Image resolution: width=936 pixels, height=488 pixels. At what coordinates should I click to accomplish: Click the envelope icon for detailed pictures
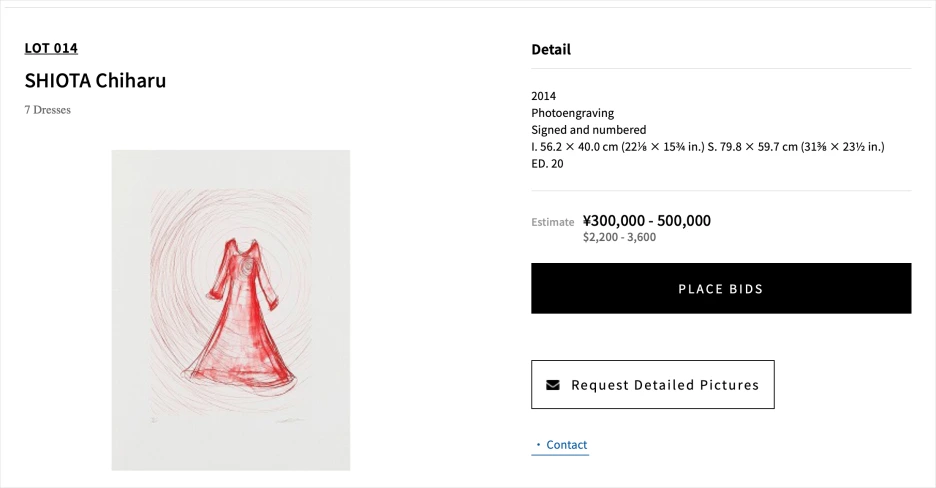coord(553,385)
